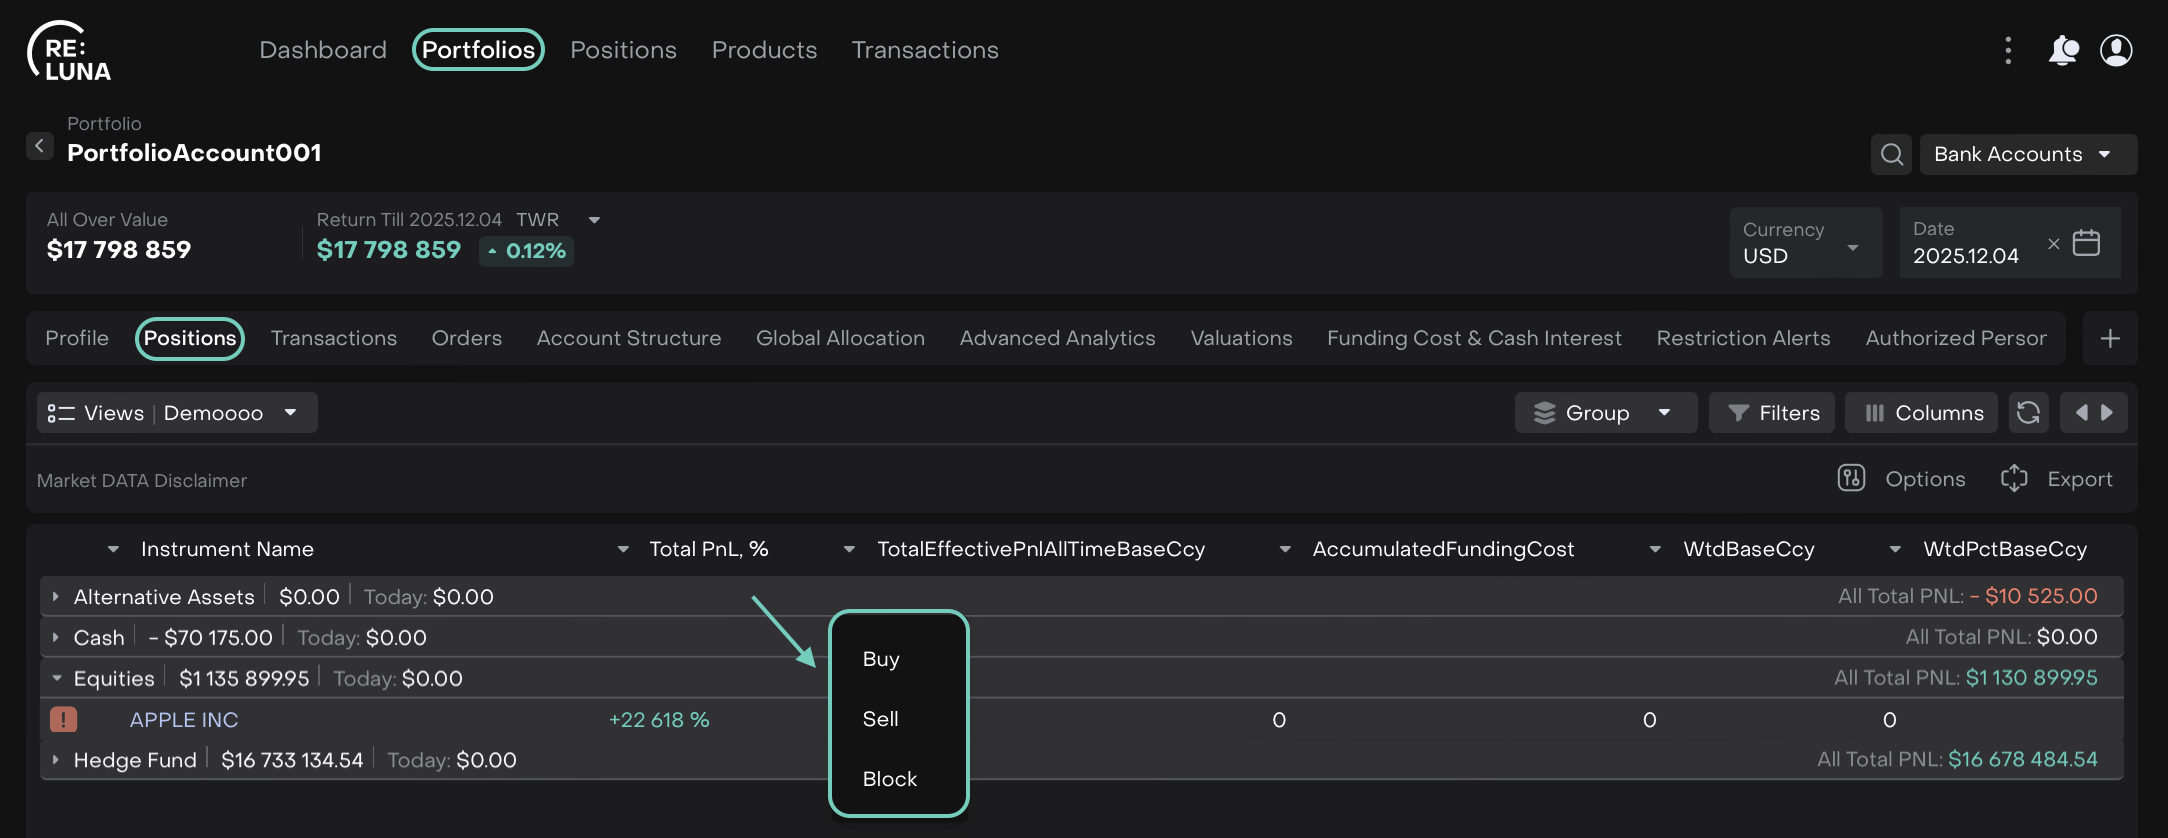The image size is (2168, 838).
Task: Click the notifications bell icon
Action: pos(2063,50)
